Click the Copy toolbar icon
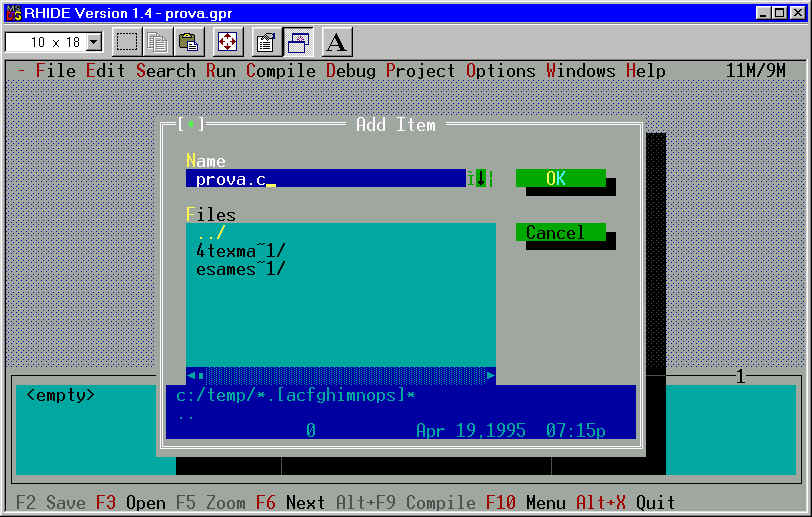812x517 pixels. pos(157,42)
